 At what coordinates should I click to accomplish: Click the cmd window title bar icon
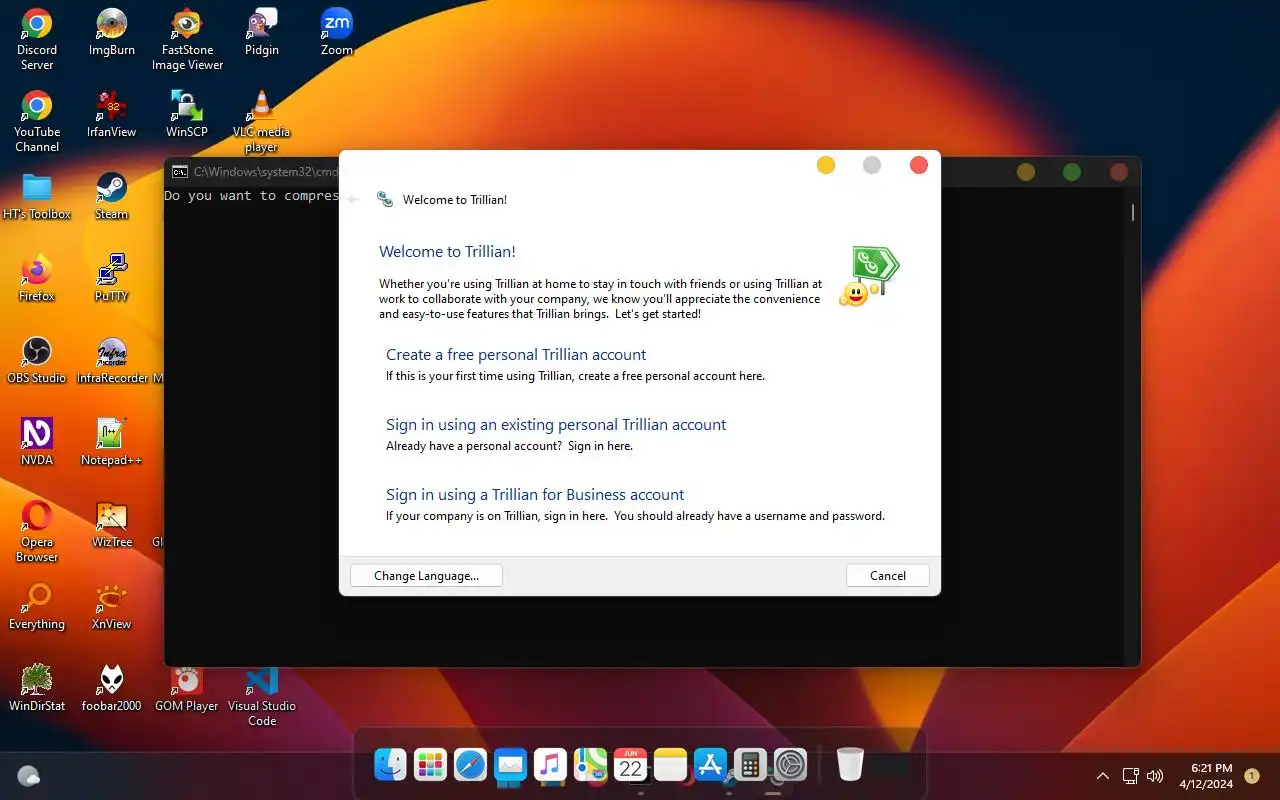[x=179, y=172]
